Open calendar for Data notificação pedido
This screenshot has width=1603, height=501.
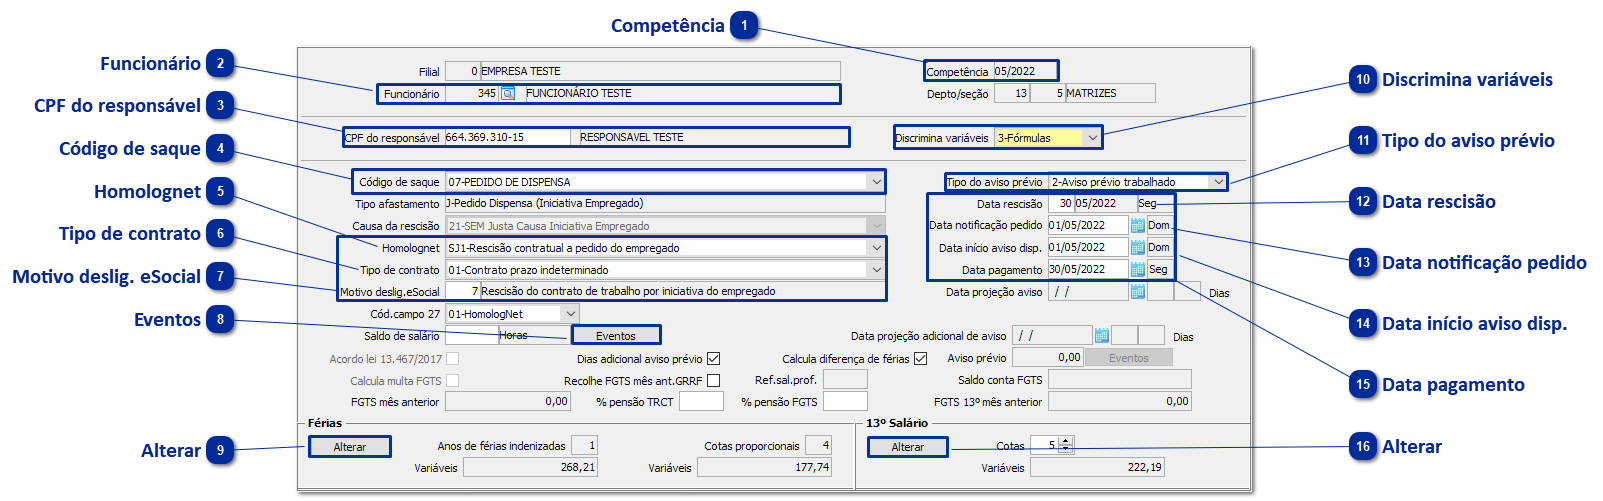[x=1137, y=226]
